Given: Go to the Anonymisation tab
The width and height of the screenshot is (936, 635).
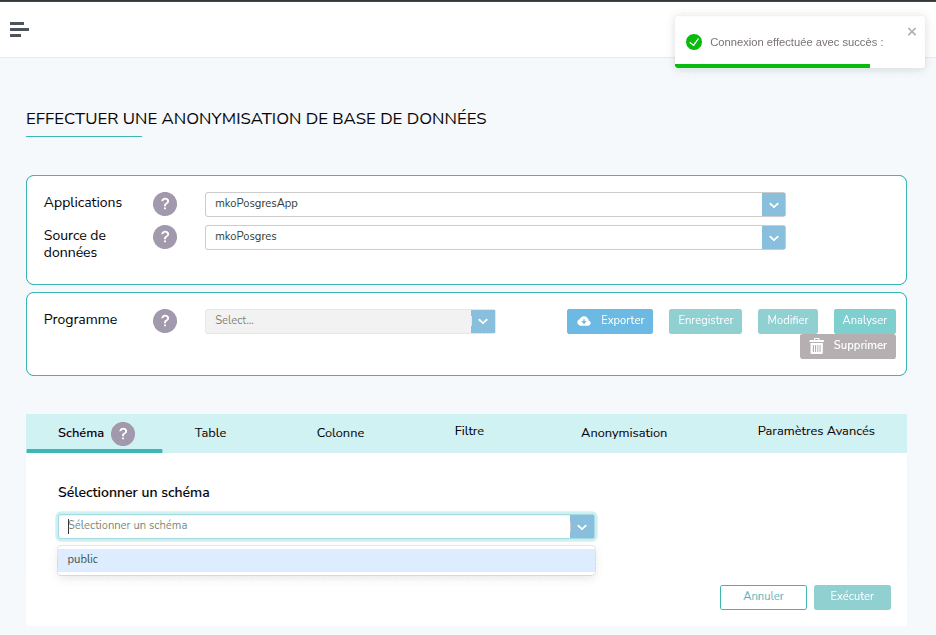Looking at the screenshot, I should tap(624, 433).
